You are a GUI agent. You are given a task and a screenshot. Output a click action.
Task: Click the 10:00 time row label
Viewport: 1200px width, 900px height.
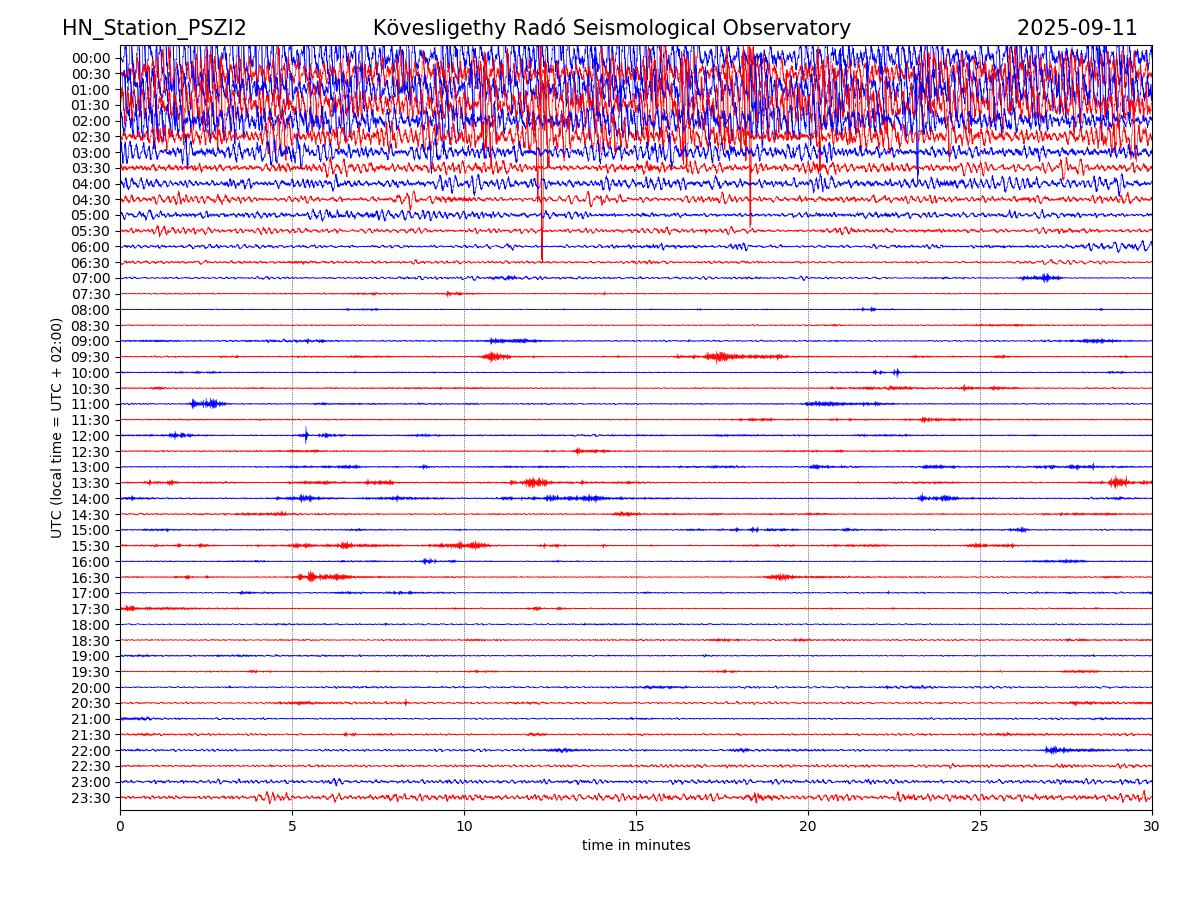click(x=91, y=373)
